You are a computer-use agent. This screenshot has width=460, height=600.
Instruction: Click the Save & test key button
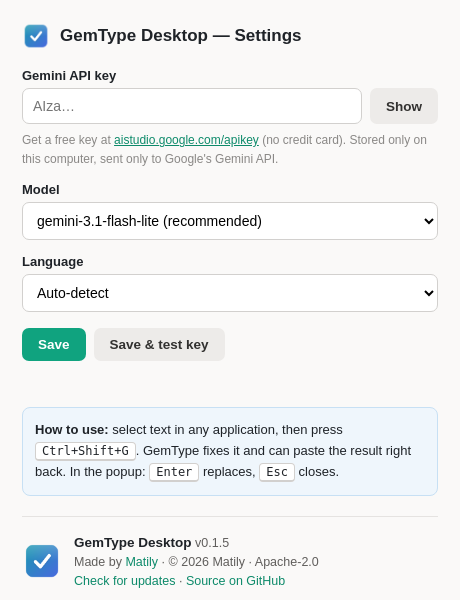(159, 344)
